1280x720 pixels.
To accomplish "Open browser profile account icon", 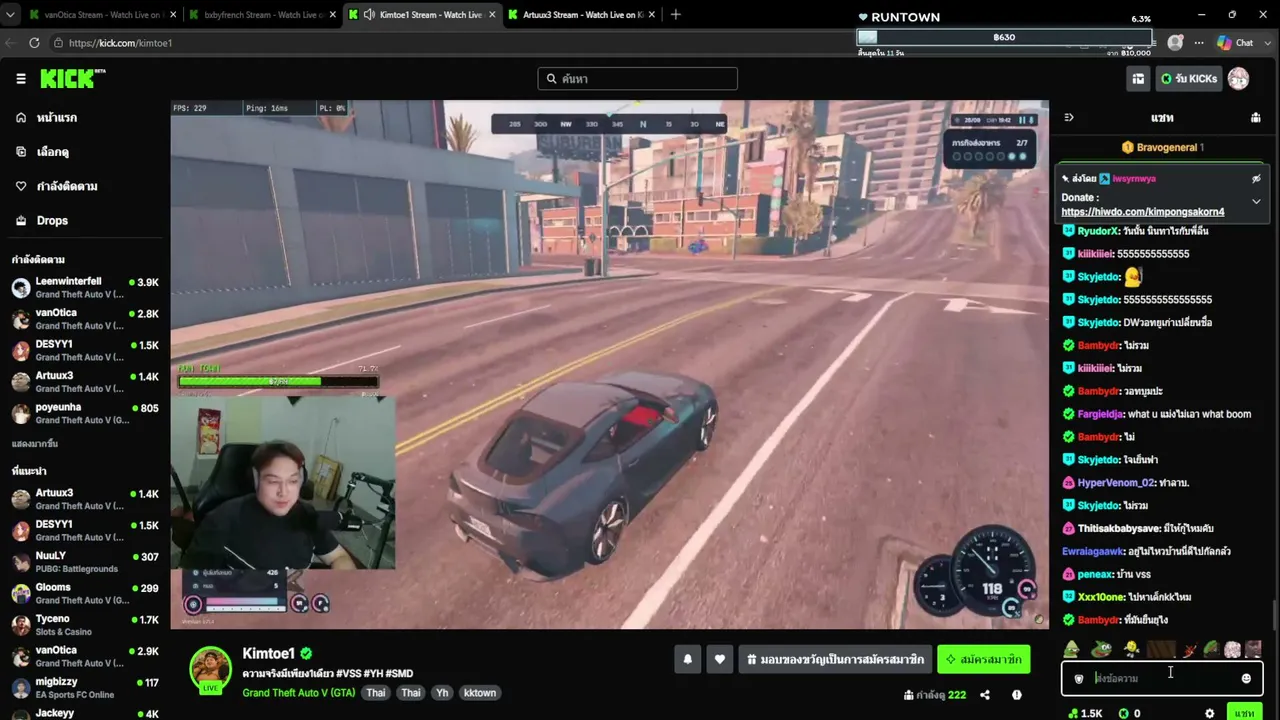I will 1175,43.
